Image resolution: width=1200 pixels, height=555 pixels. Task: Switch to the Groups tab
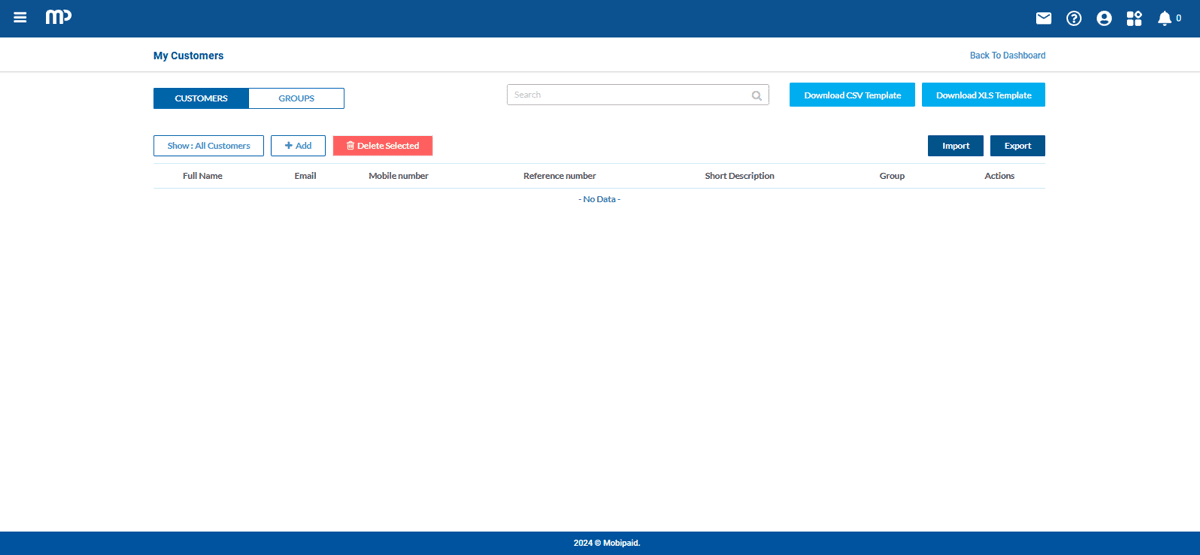pos(296,98)
